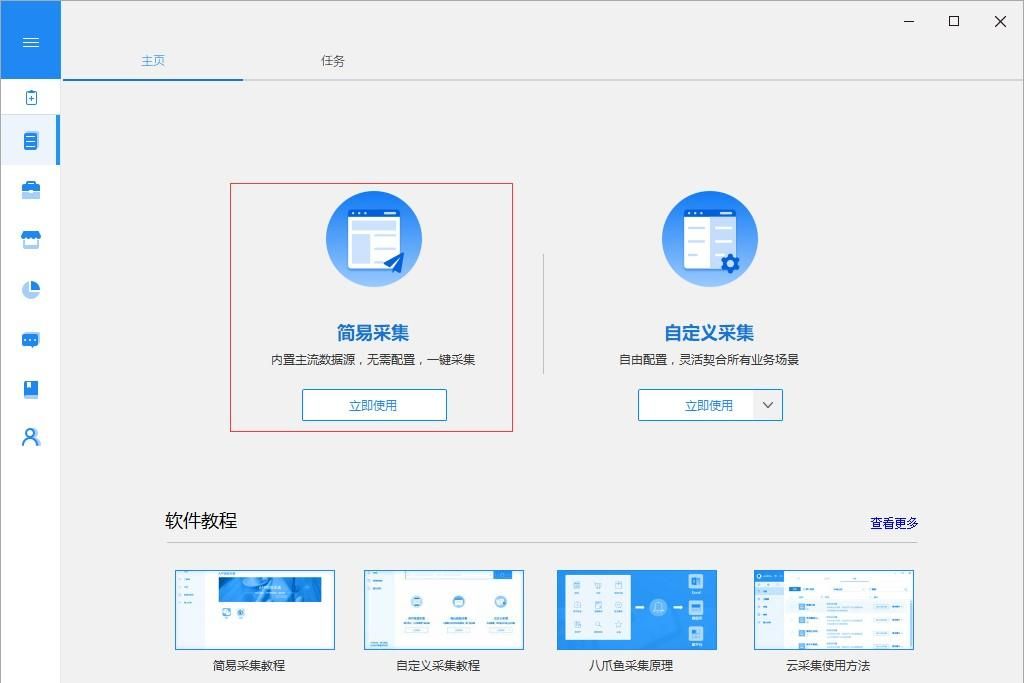Open the tutorial book icon in sidebar
The image size is (1024, 683).
[31, 389]
